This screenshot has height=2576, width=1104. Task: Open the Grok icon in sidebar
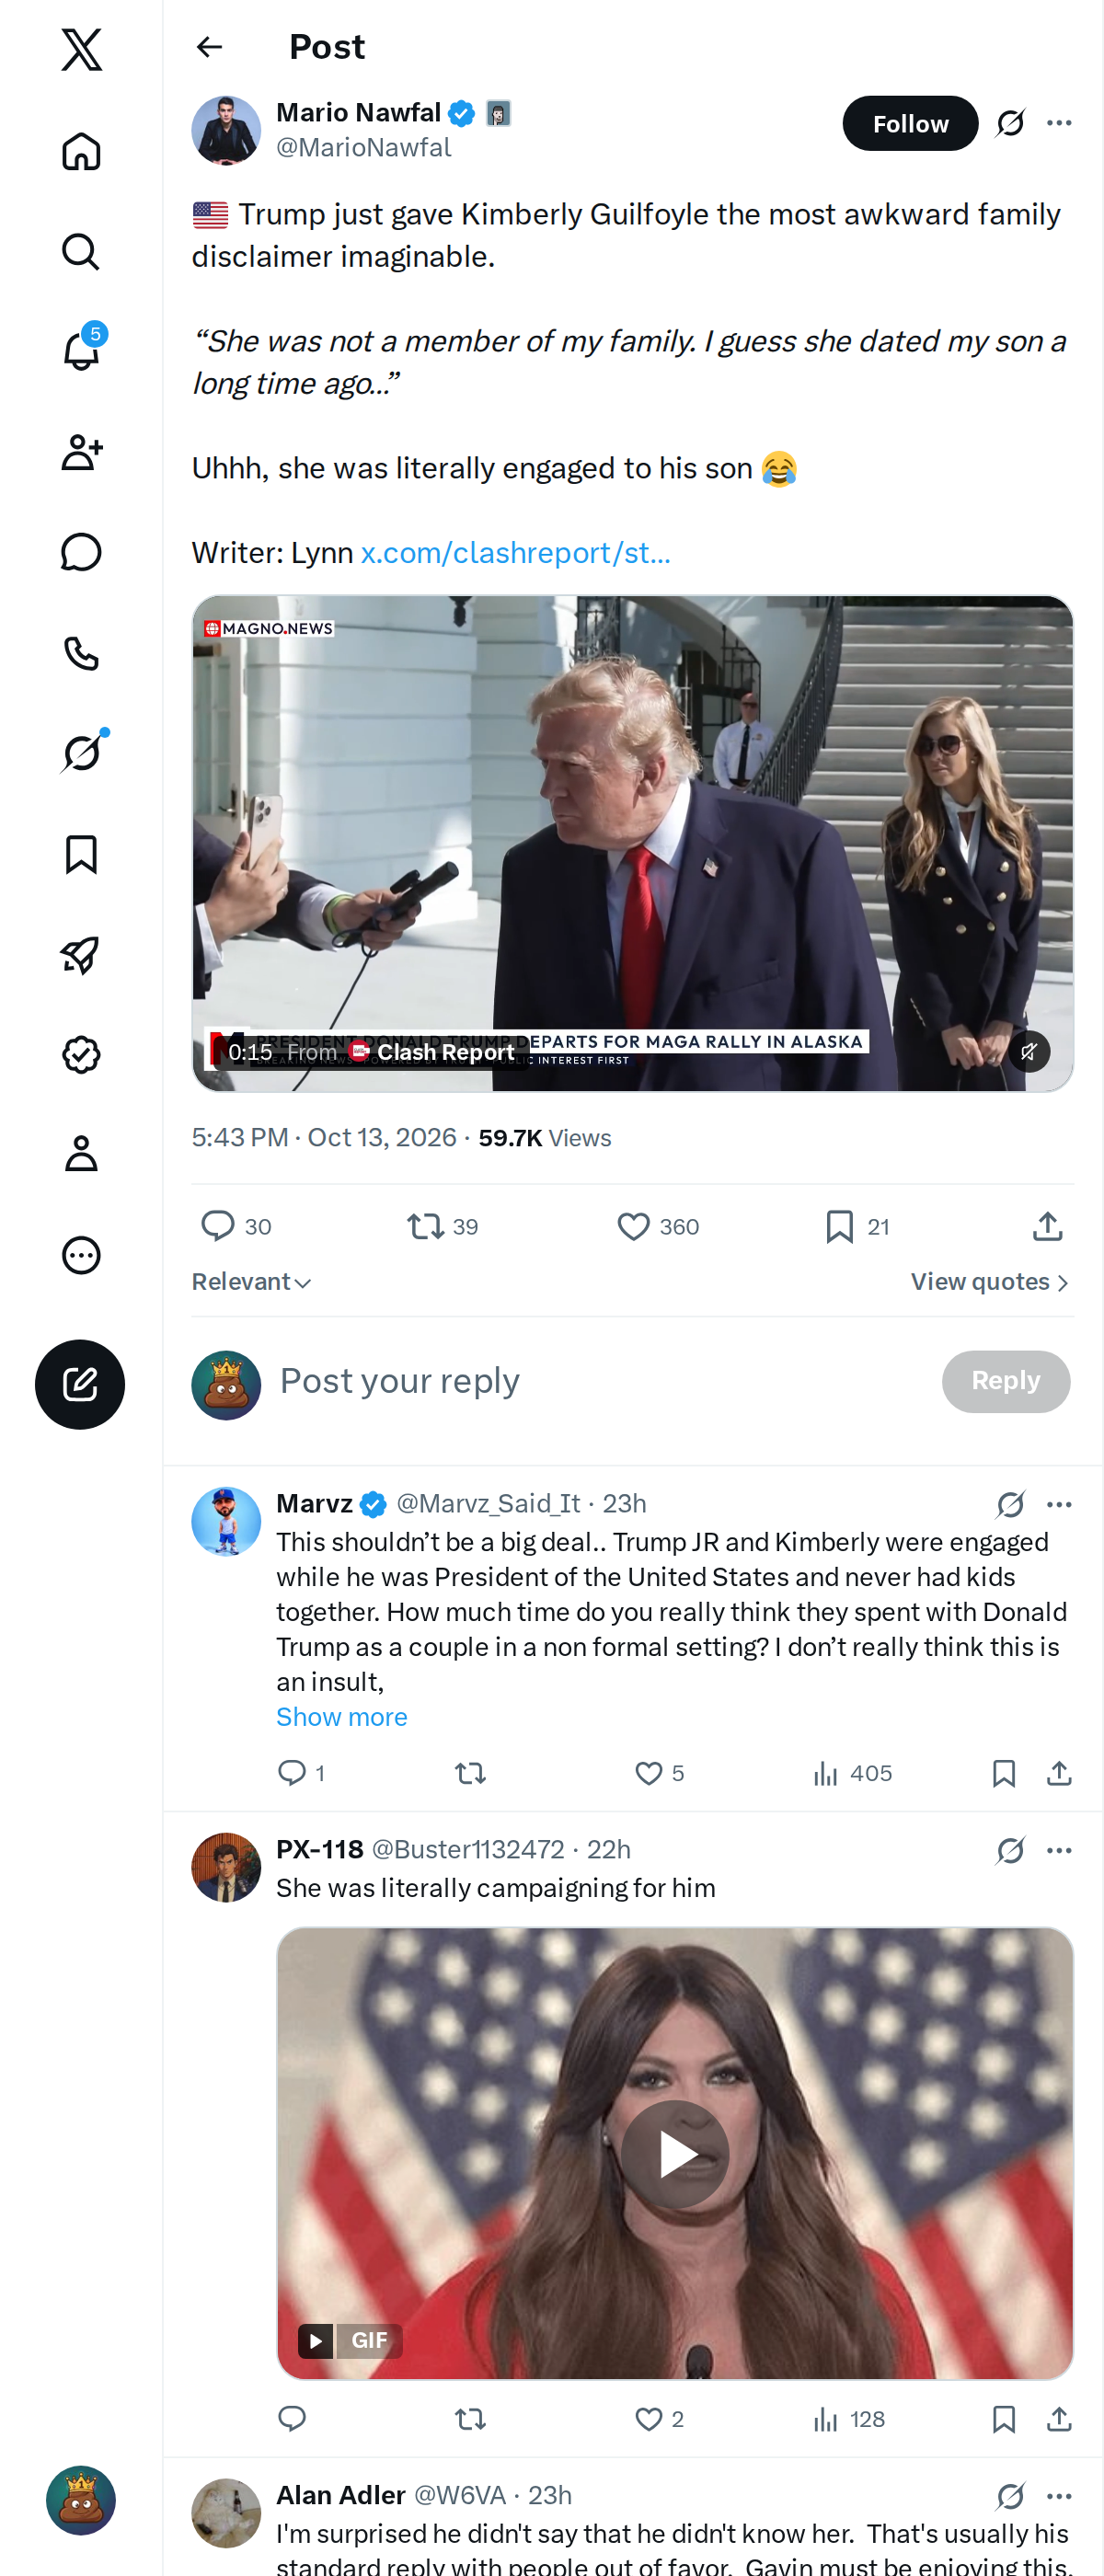pyautogui.click(x=81, y=752)
